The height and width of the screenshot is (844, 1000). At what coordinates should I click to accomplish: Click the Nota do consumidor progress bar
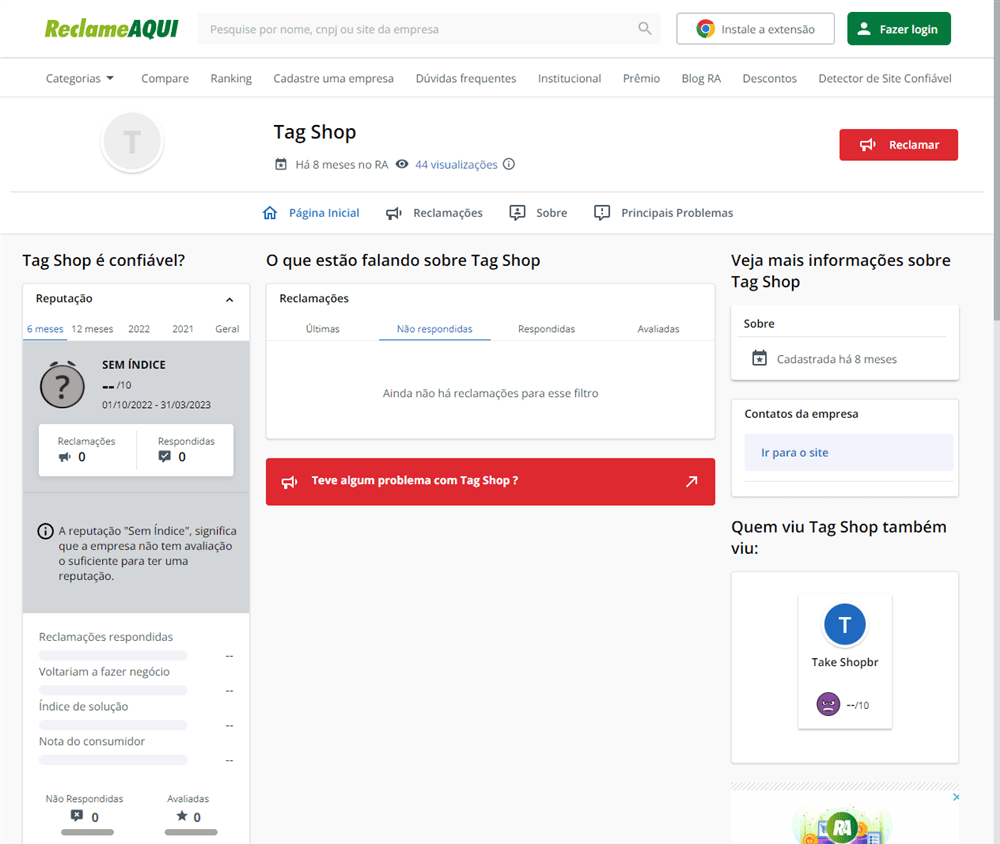(114, 760)
